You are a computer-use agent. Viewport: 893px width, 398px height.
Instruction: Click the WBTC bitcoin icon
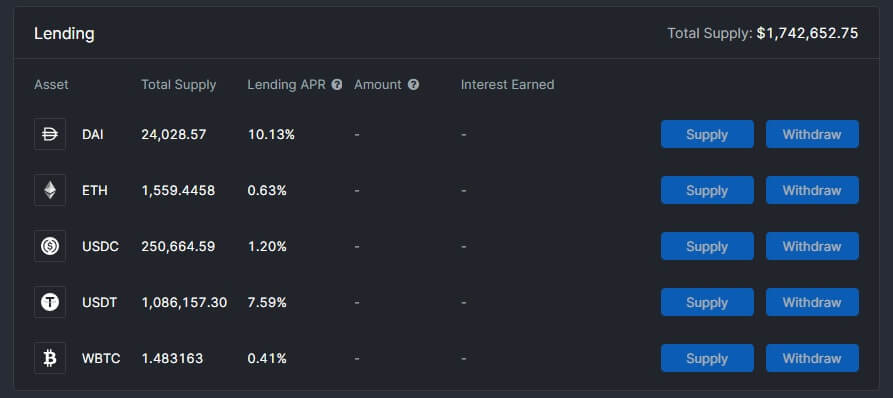click(50, 358)
